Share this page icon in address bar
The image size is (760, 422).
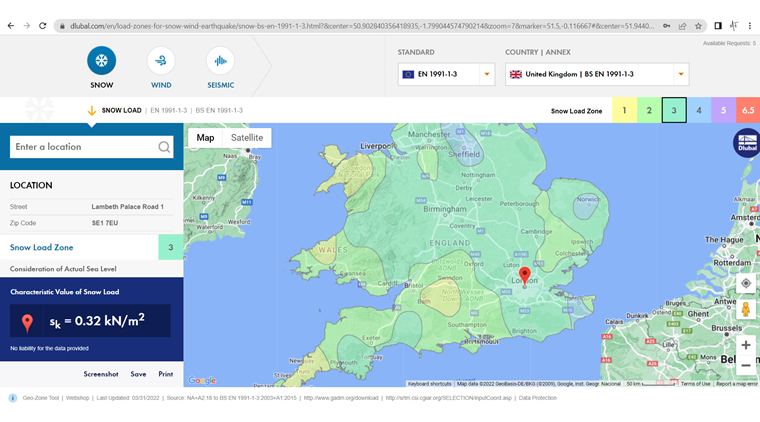click(682, 26)
